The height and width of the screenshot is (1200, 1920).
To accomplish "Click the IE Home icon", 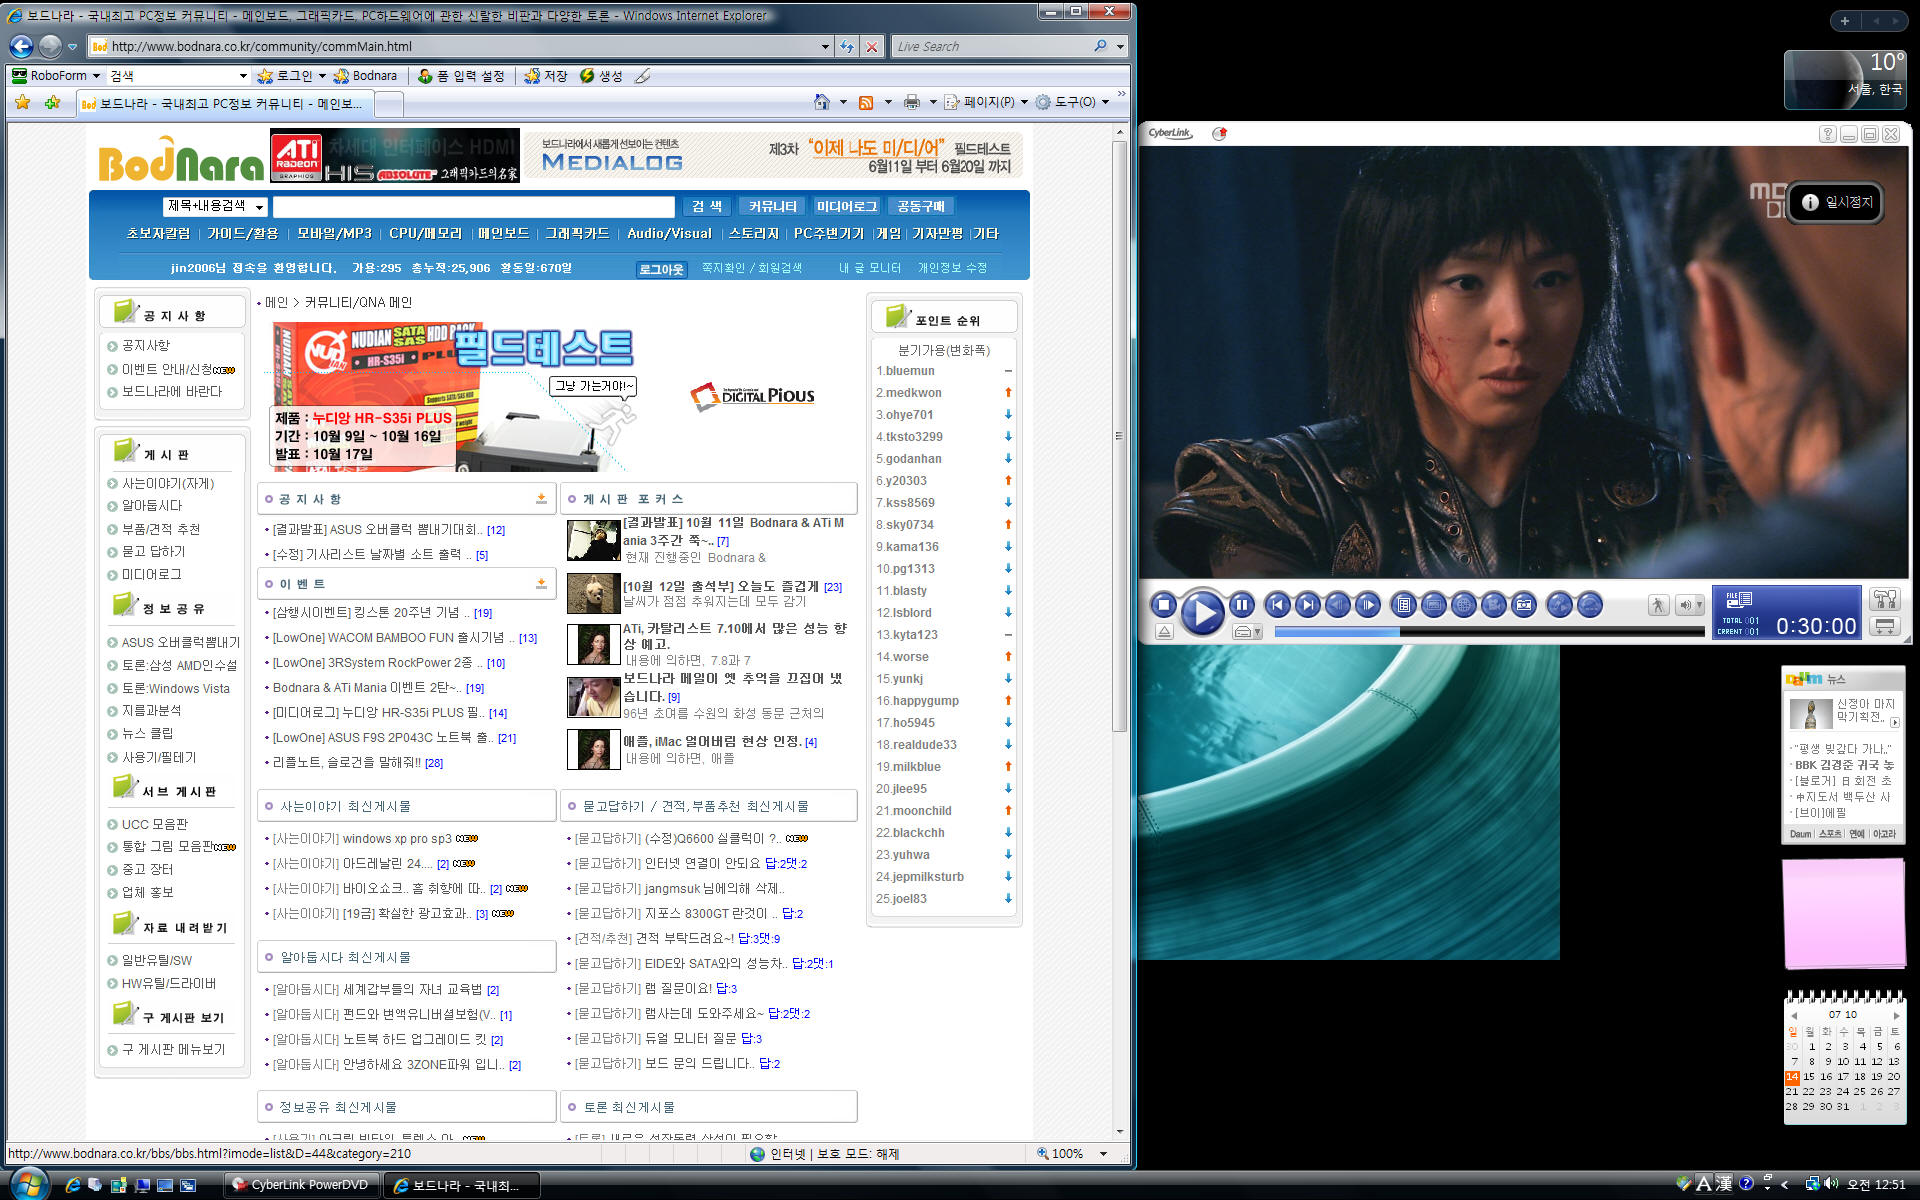I will coord(822,102).
